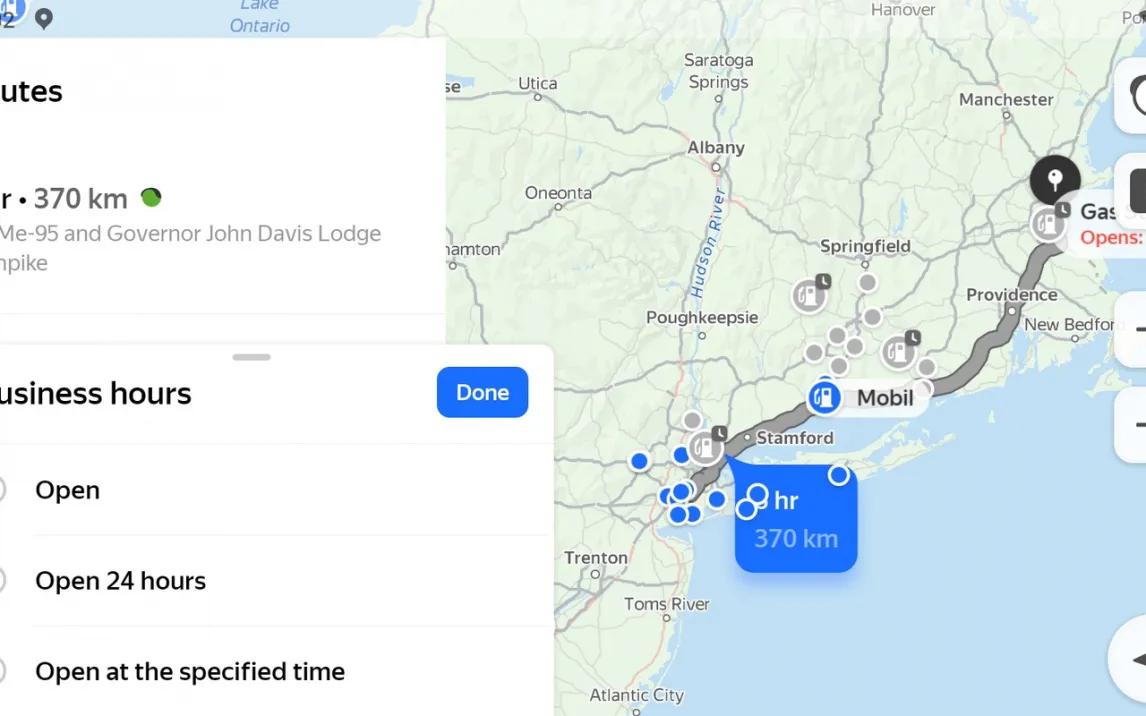This screenshot has width=1146, height=716.
Task: Choose the "Open 24 hours" option
Action: click(x=120, y=581)
